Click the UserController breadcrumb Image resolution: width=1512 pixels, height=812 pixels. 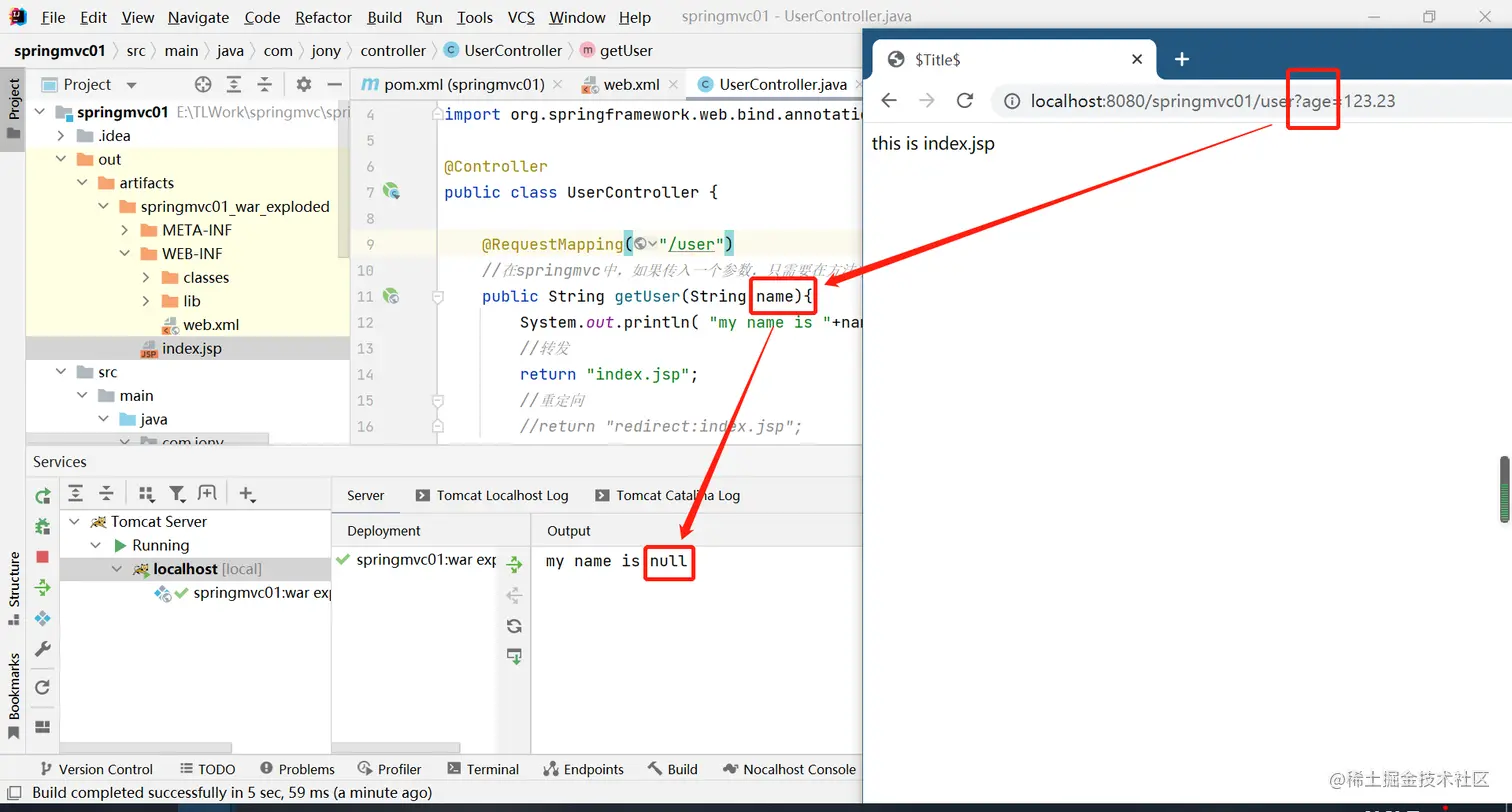[503, 50]
